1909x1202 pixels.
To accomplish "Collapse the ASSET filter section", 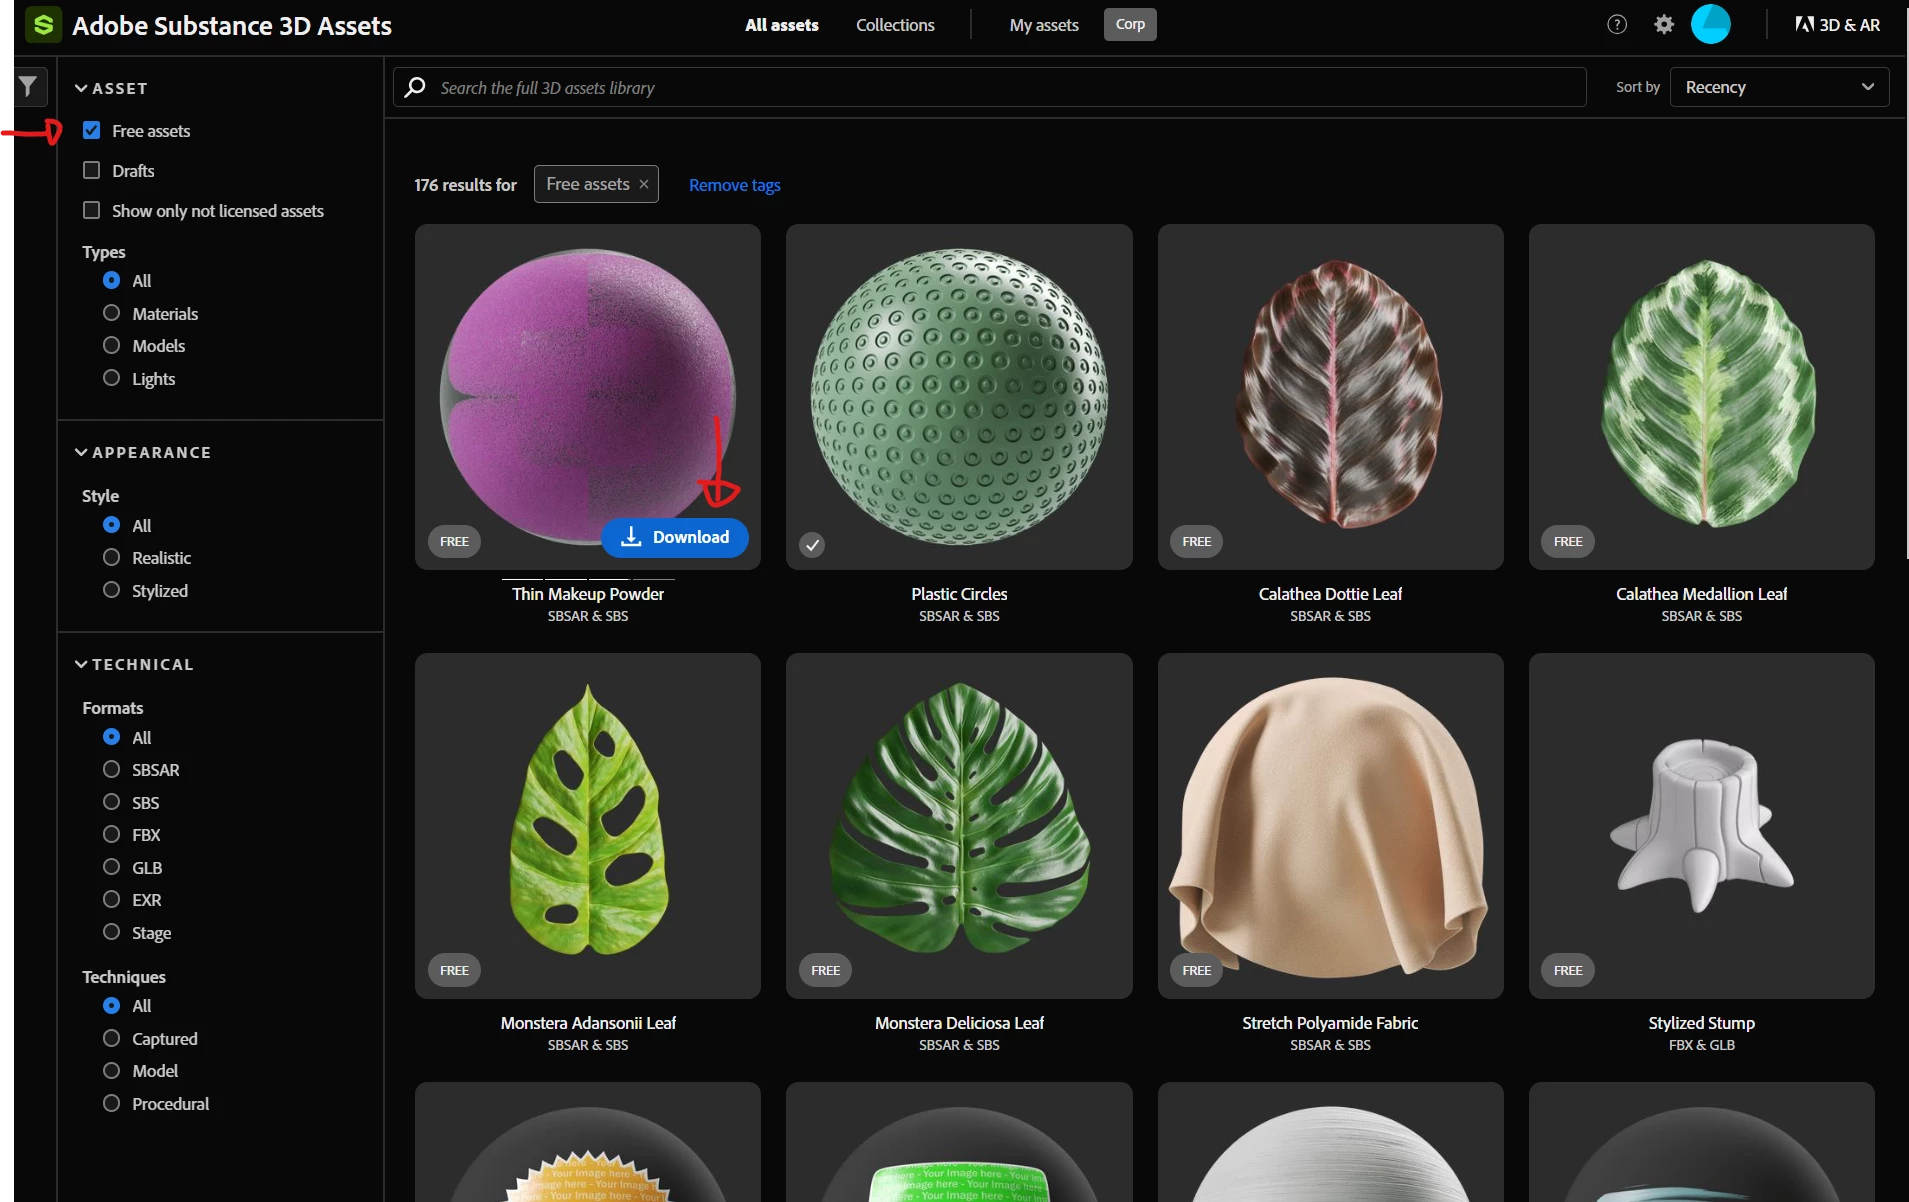I will (111, 88).
